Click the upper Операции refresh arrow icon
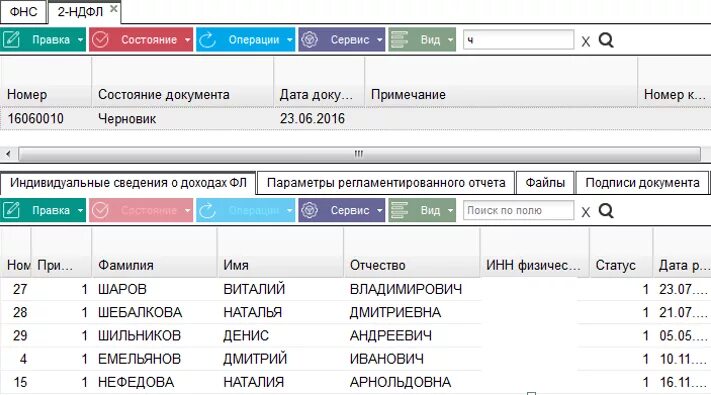Image resolution: width=711 pixels, height=395 pixels. click(207, 40)
